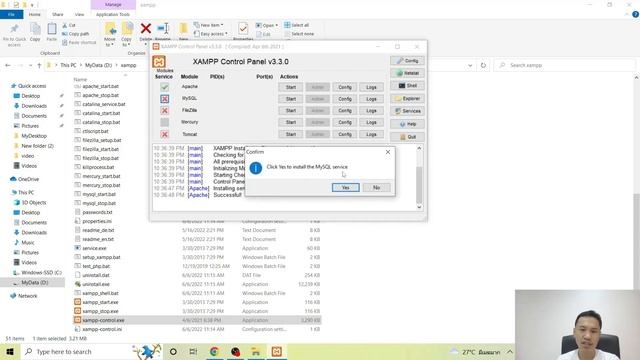Click Copy path in ribbon
640x360 pixels.
tap(76, 34)
